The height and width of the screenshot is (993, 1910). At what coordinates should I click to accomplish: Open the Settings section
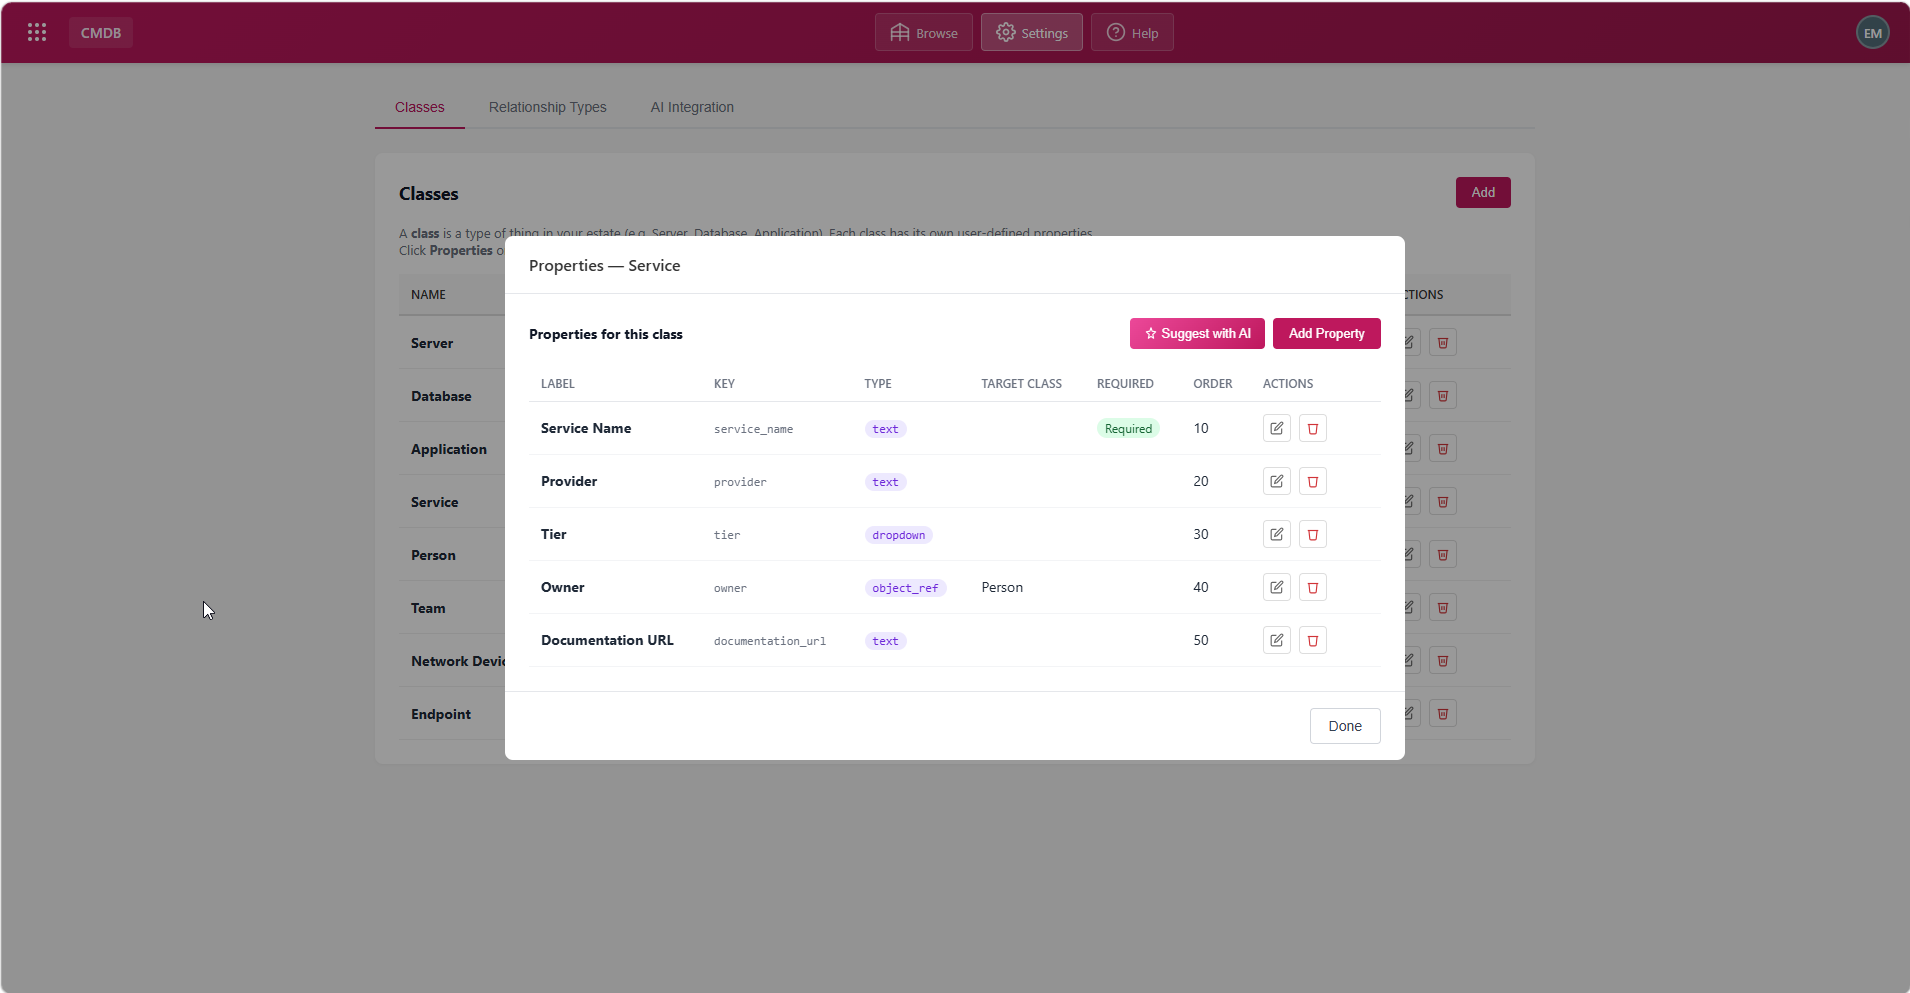pos(1032,32)
